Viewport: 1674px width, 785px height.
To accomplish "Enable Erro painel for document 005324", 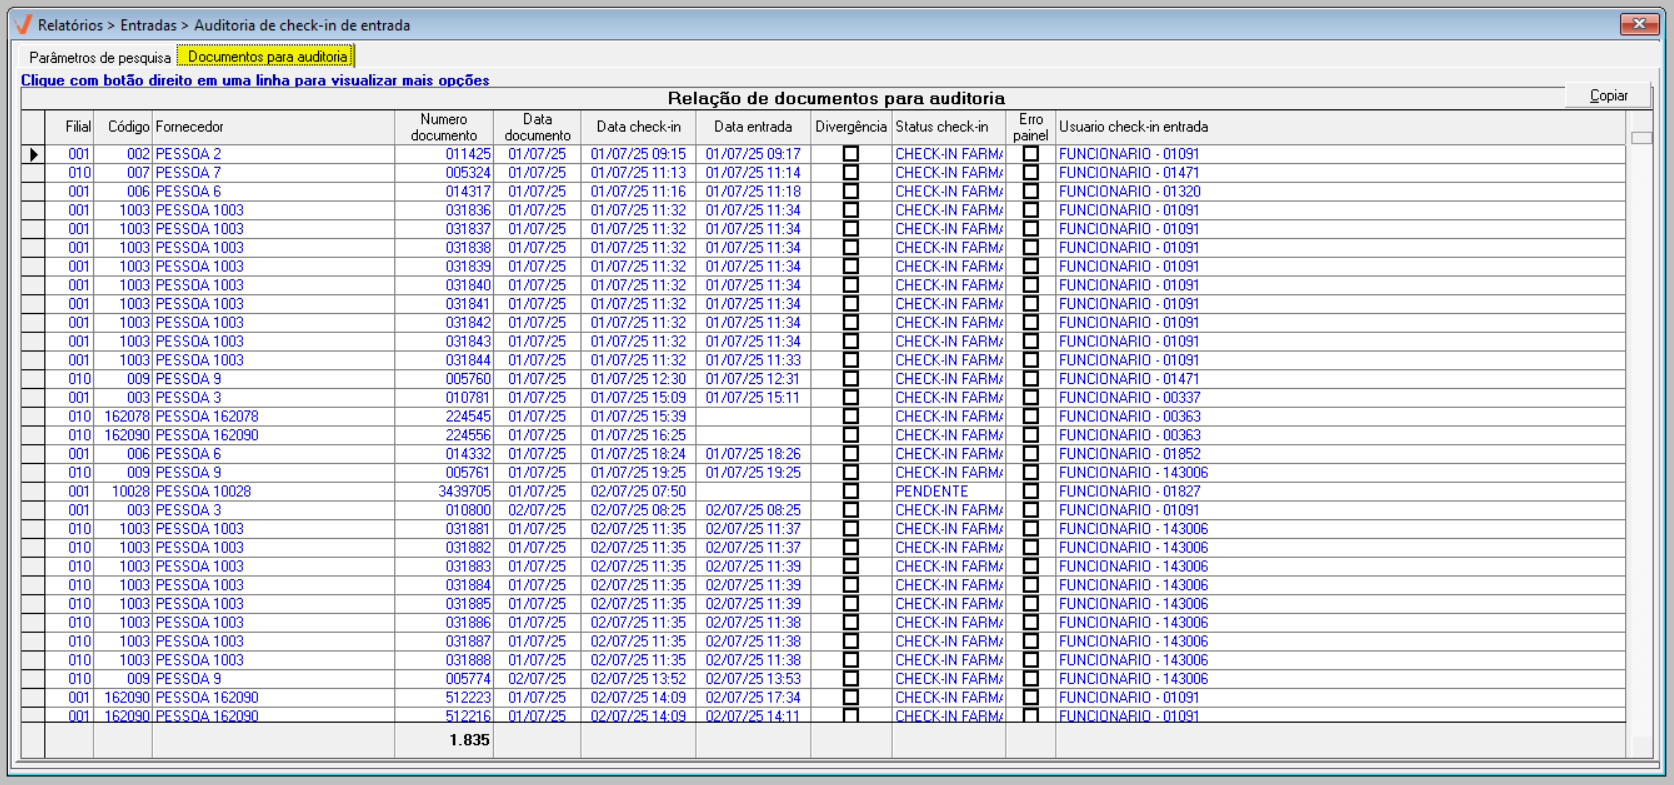I will [1031, 173].
